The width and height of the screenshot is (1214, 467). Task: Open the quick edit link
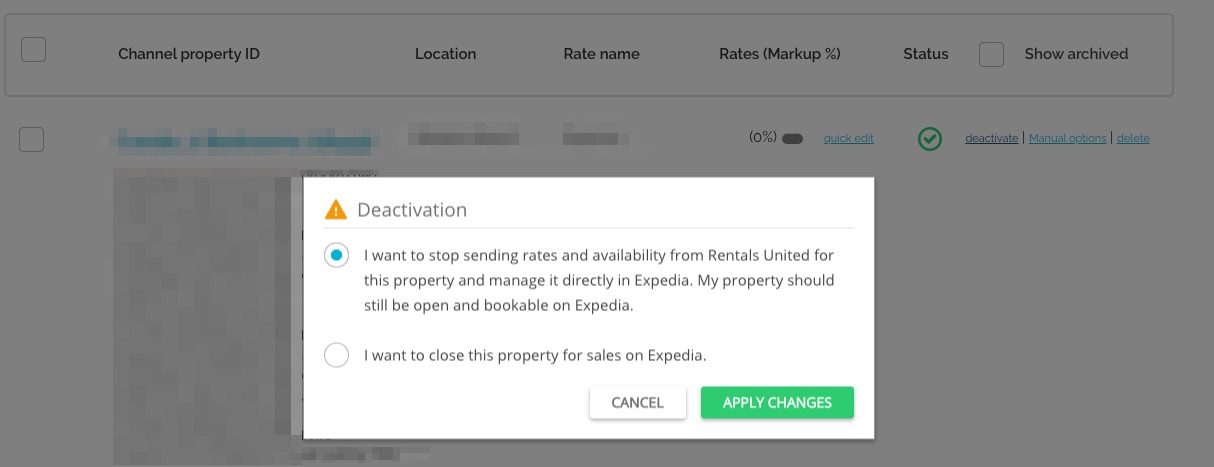point(849,139)
